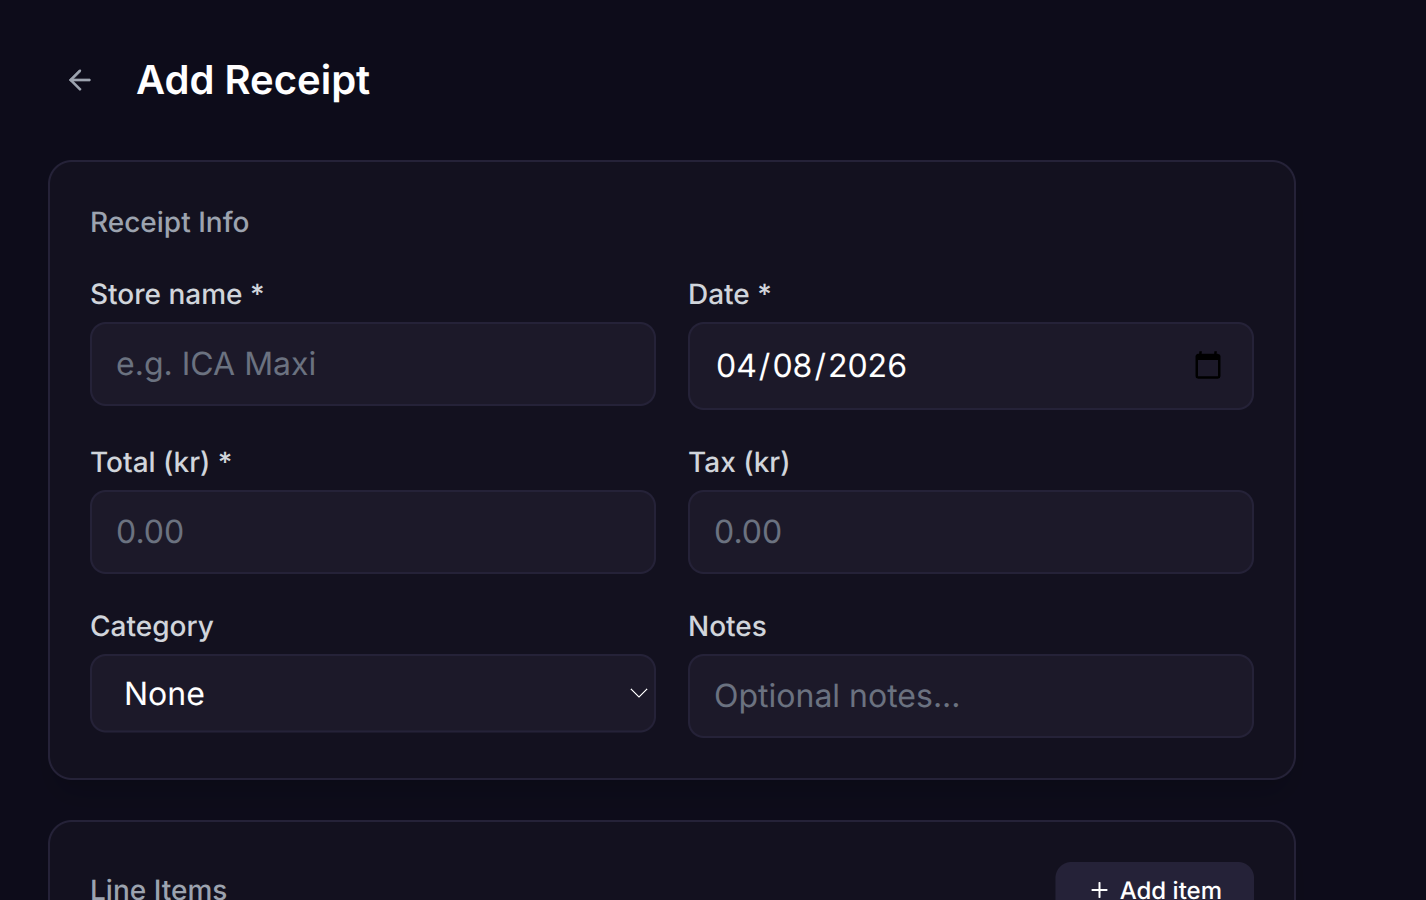The height and width of the screenshot is (900, 1426).
Task: Select the Tax (kr) input field
Action: pos(971,532)
